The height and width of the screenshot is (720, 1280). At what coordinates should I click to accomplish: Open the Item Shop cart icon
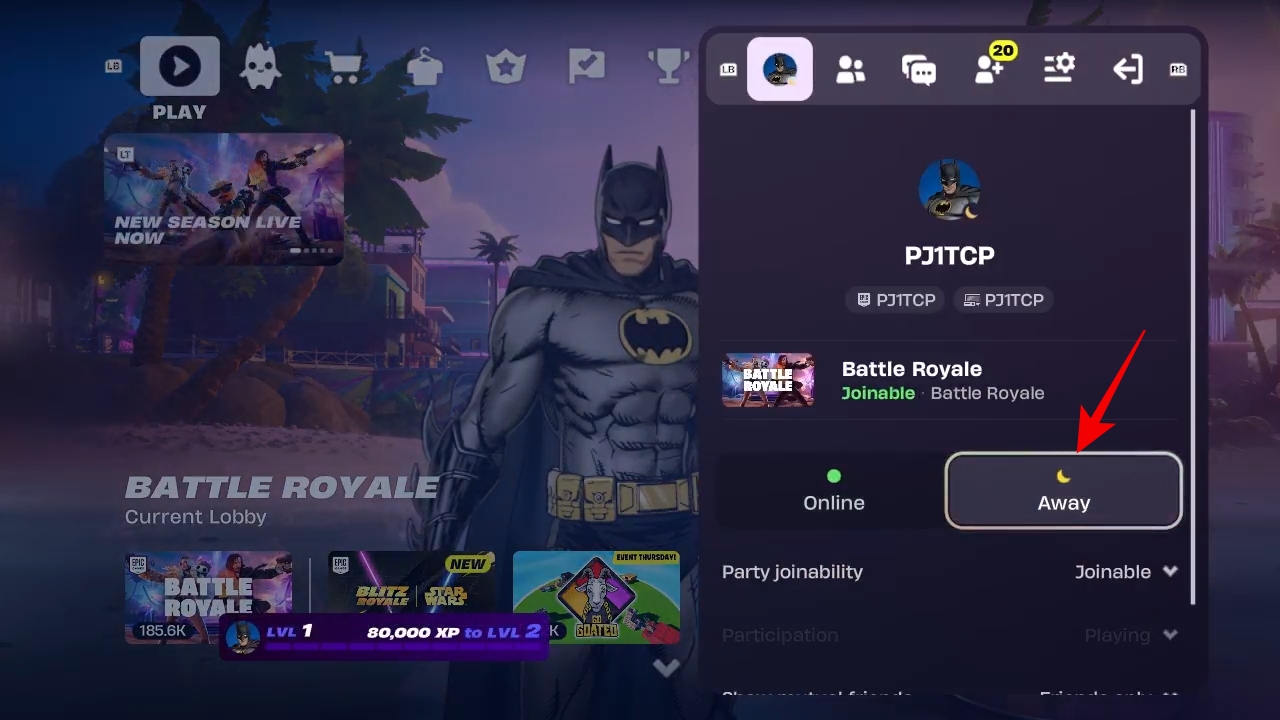click(344, 68)
